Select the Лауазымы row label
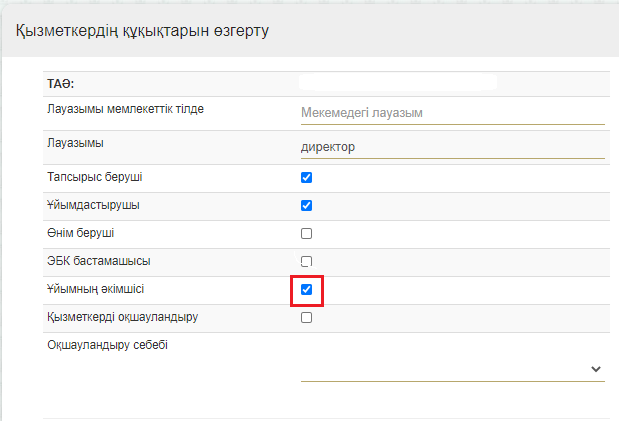 point(76,143)
